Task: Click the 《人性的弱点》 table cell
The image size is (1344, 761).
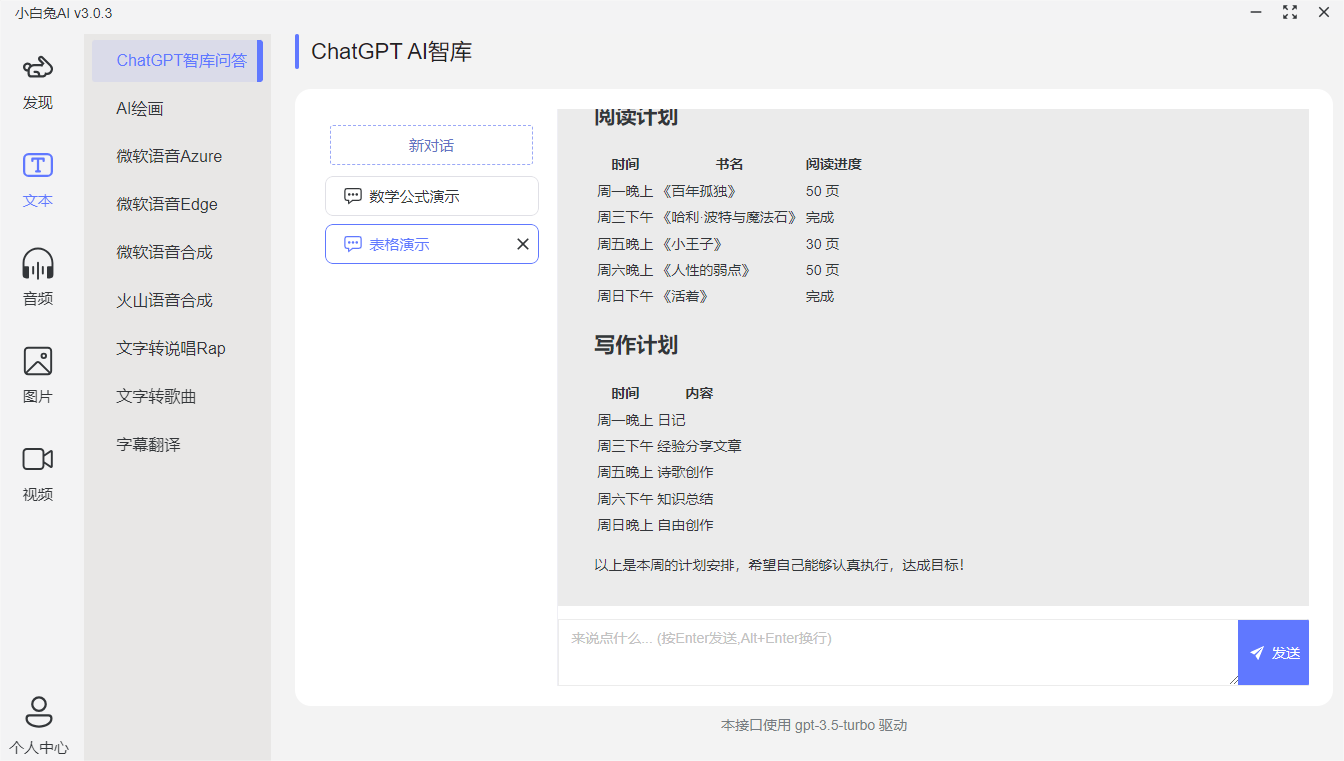Action: coord(705,270)
